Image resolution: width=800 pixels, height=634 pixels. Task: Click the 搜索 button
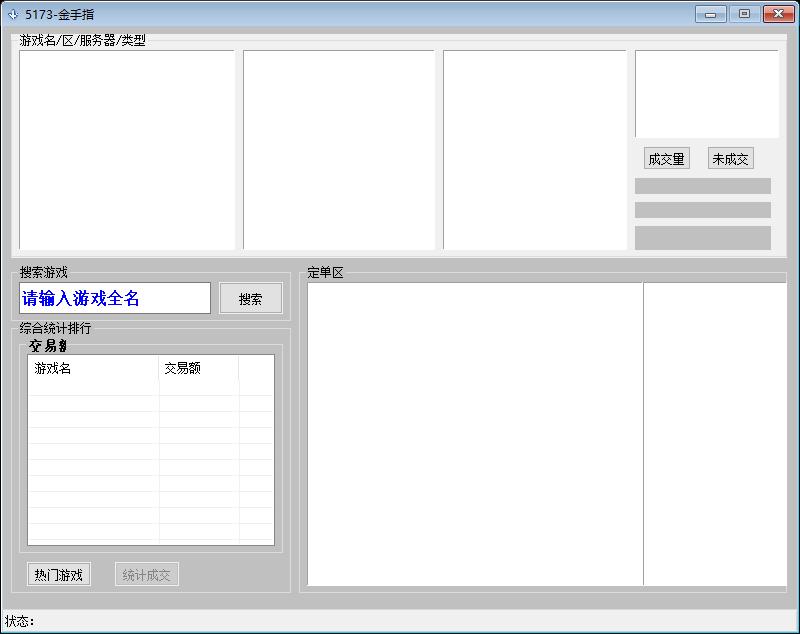(251, 298)
